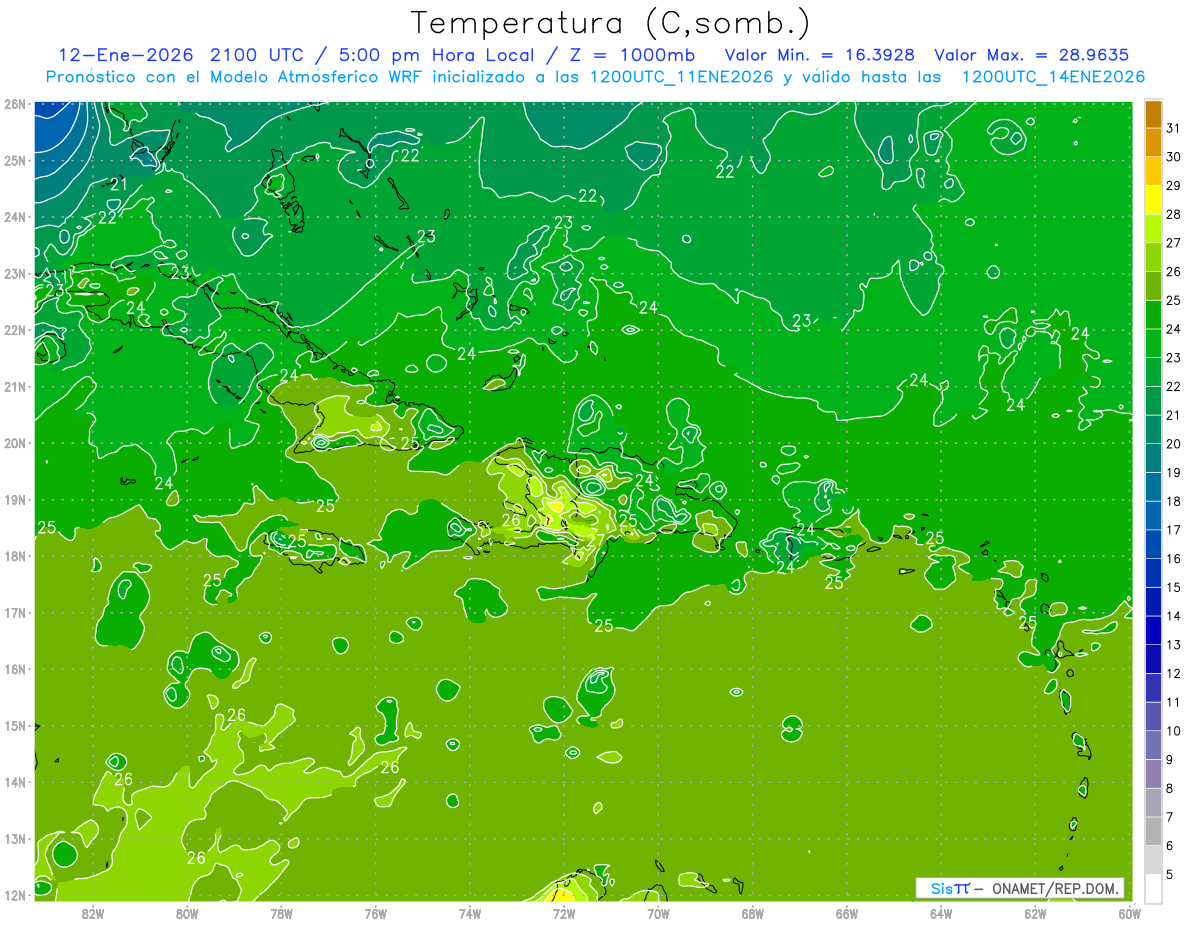
Task: Click the '21' contour label on the map
Action: click(119, 184)
